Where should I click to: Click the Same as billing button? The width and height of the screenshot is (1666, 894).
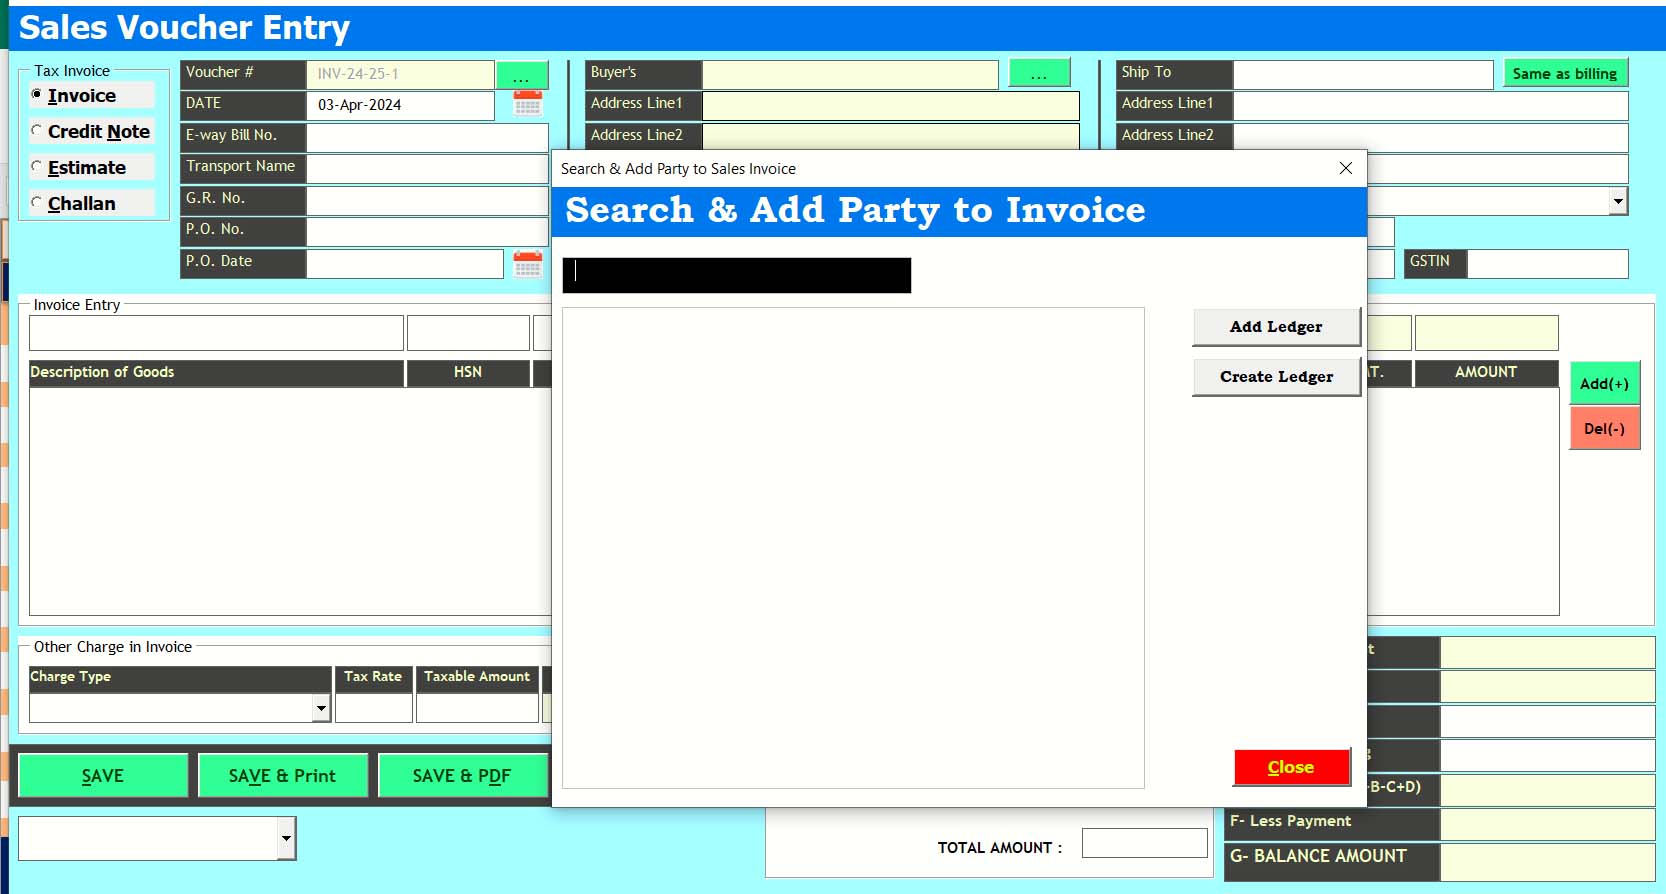[1564, 74]
